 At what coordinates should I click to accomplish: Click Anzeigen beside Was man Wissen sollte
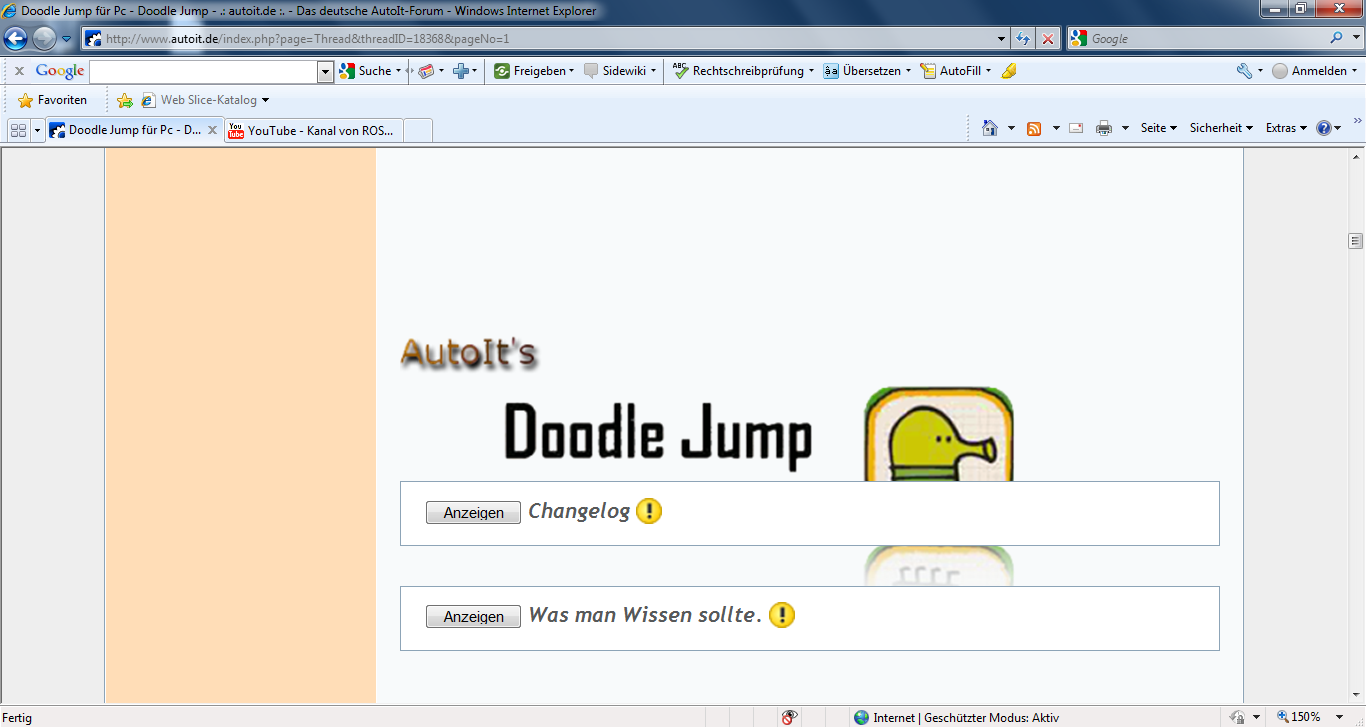pyautogui.click(x=473, y=617)
